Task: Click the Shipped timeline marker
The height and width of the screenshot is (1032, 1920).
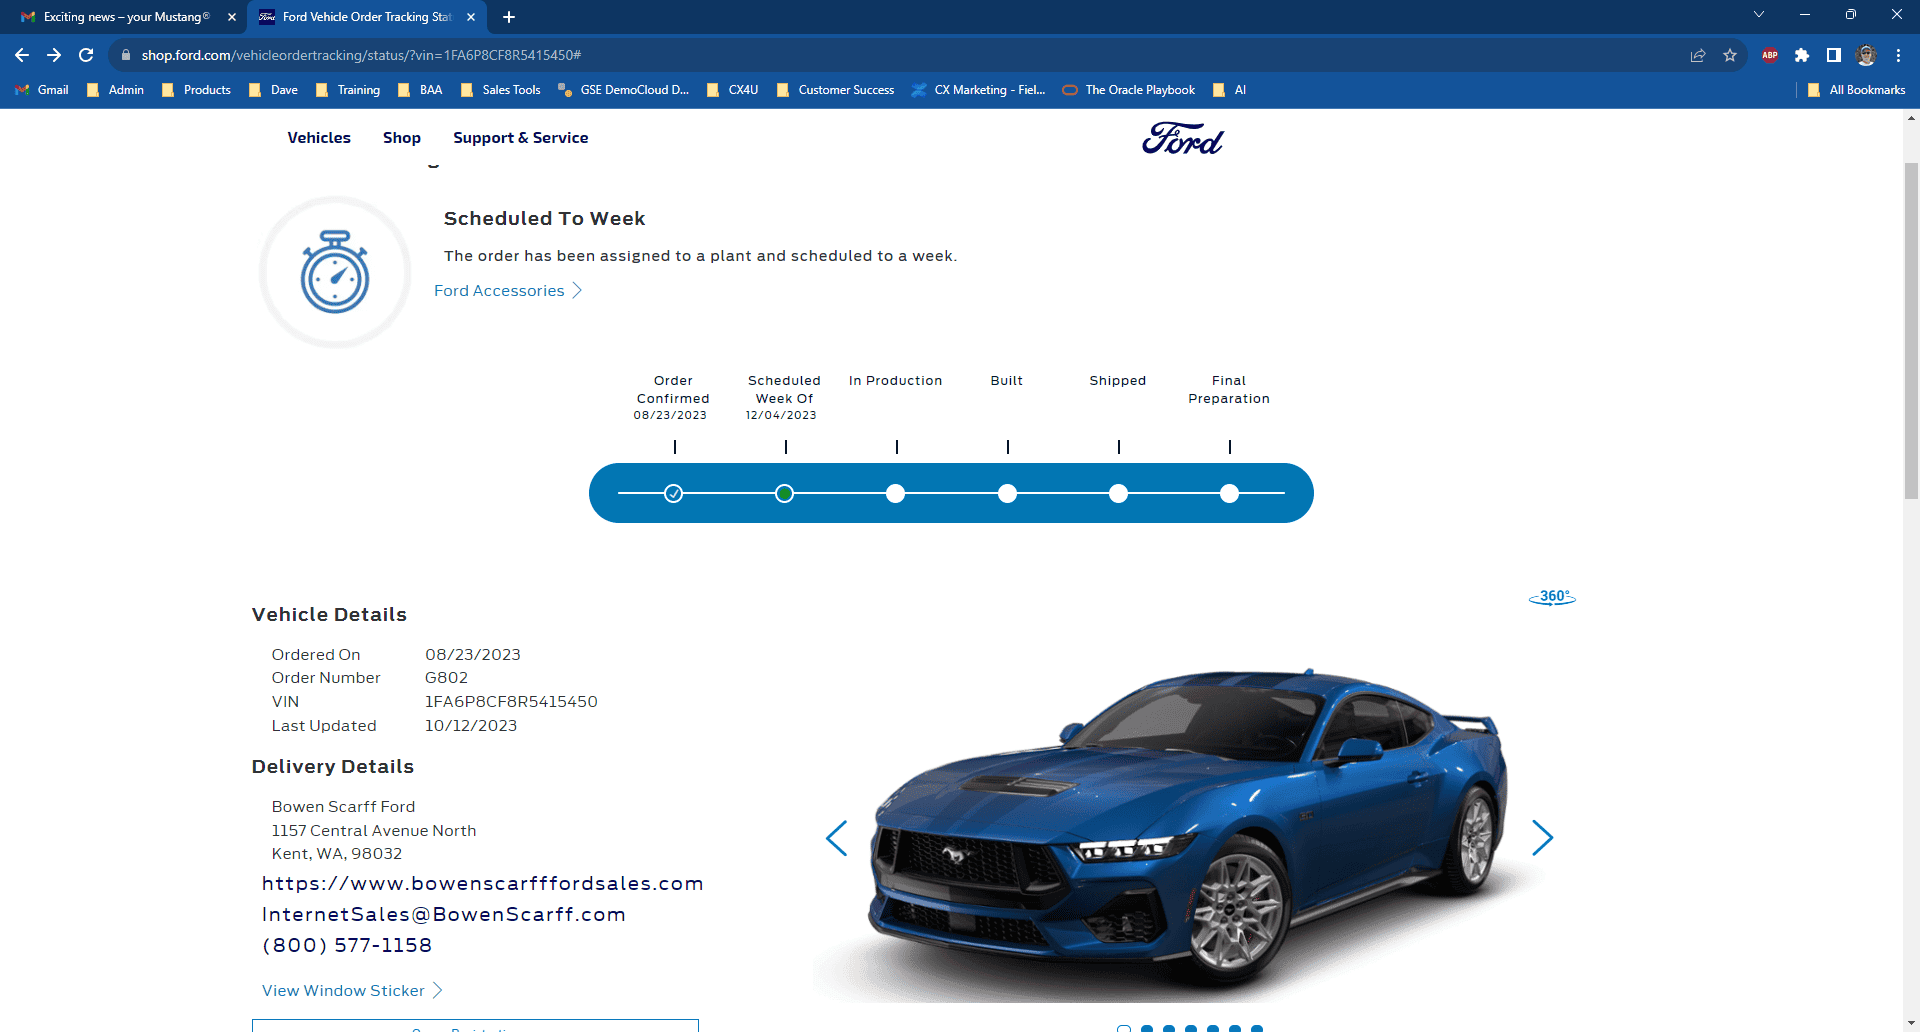Action: [1119, 493]
